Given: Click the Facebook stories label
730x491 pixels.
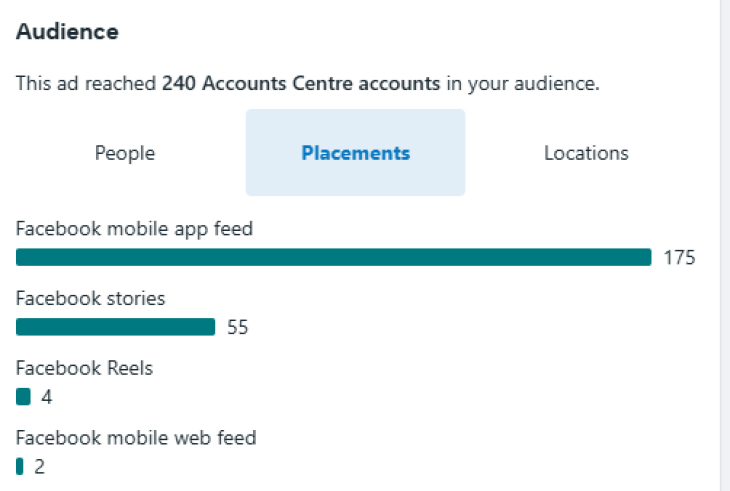Looking at the screenshot, I should pos(90,298).
